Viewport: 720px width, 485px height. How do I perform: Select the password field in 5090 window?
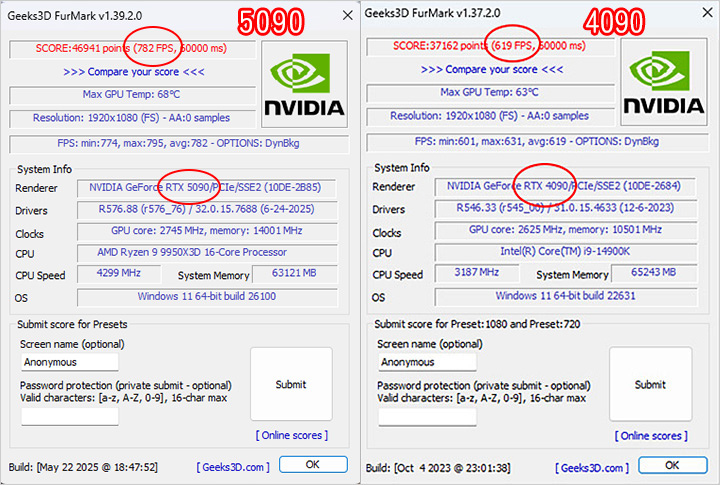click(70, 416)
